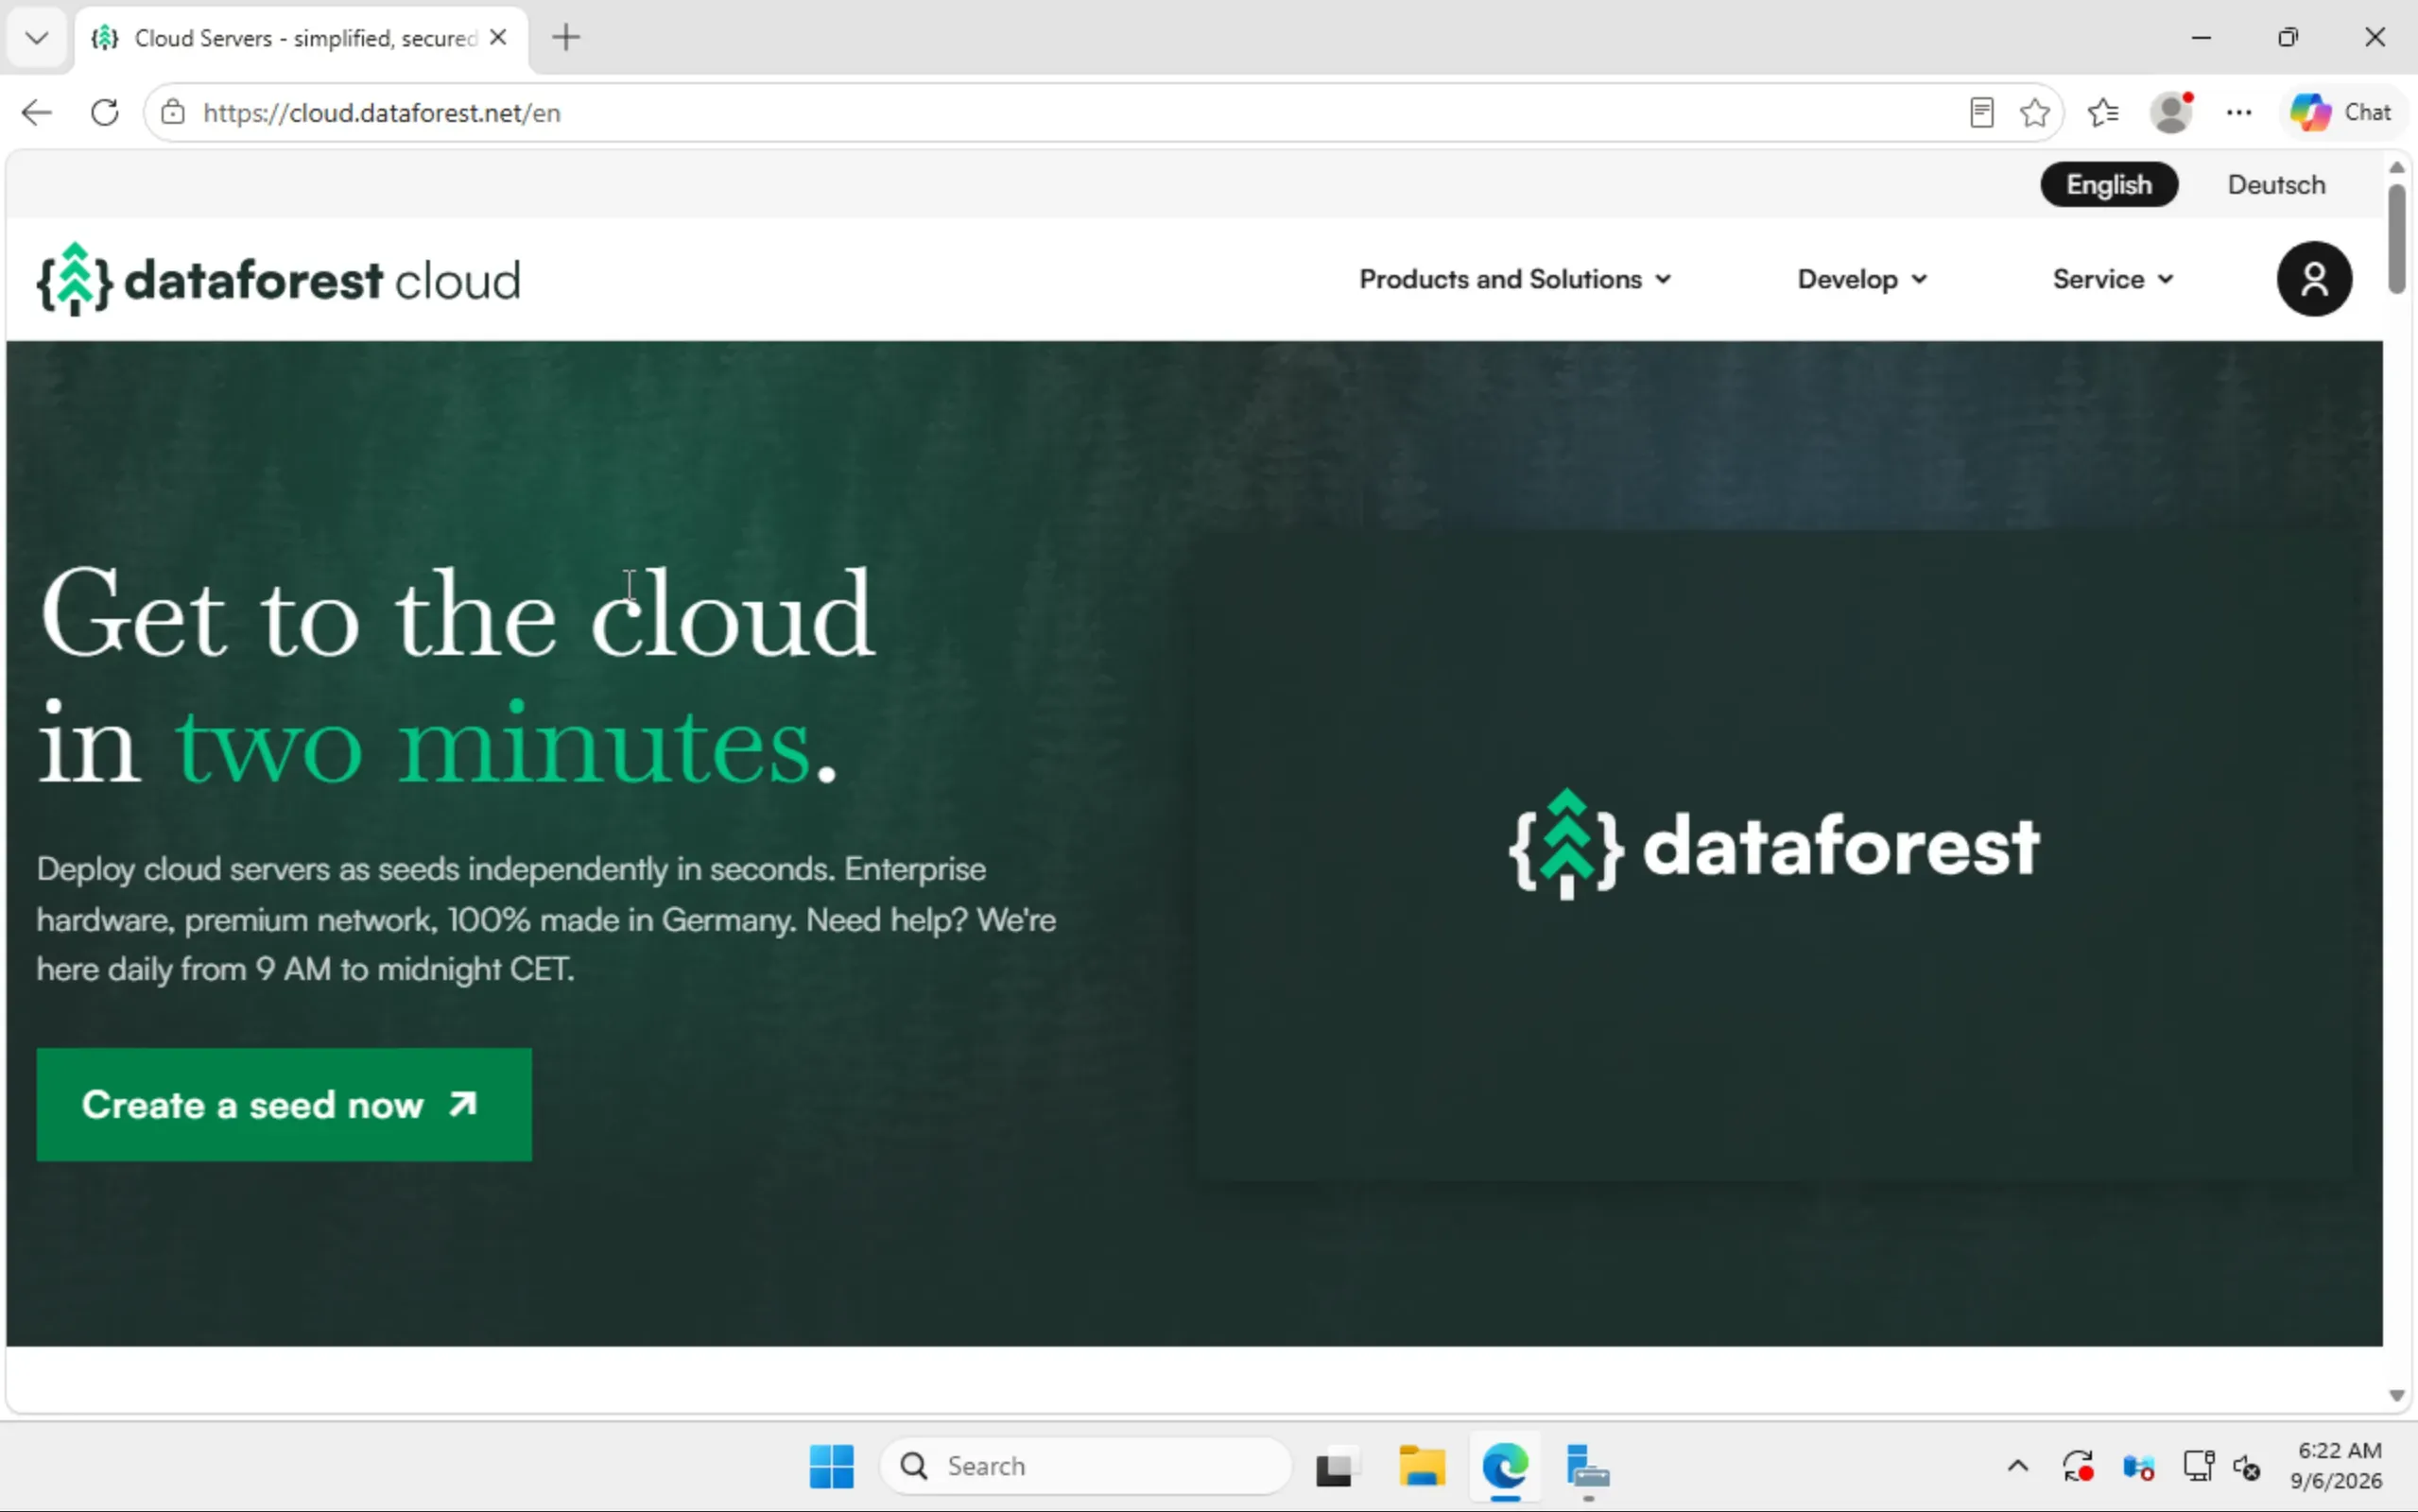The width and height of the screenshot is (2418, 1512).
Task: Click the display tray icon
Action: (2198, 1467)
